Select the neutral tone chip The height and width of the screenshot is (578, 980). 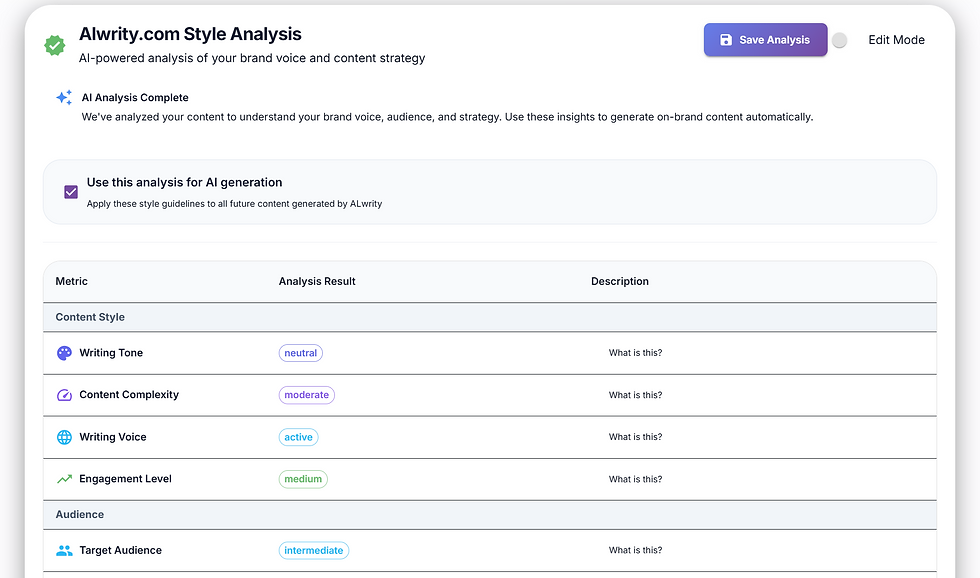point(301,353)
